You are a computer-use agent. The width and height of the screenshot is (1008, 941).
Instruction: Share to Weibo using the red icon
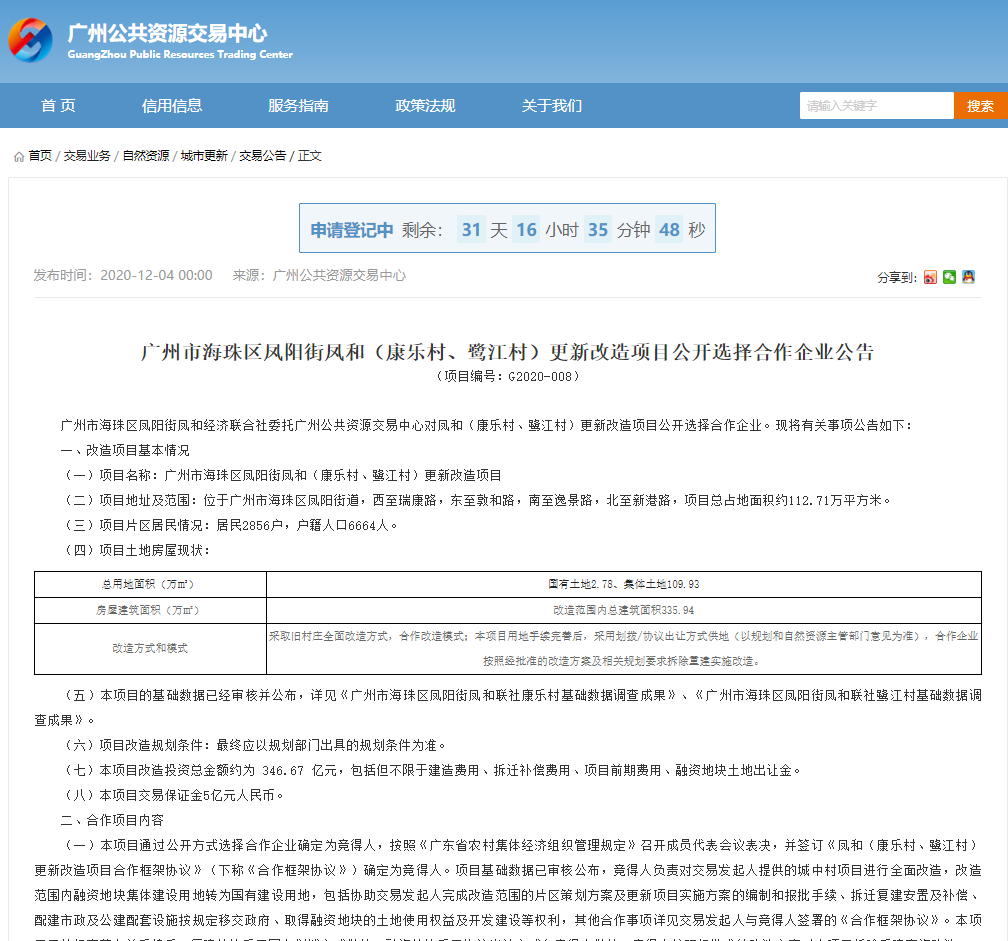tap(930, 277)
